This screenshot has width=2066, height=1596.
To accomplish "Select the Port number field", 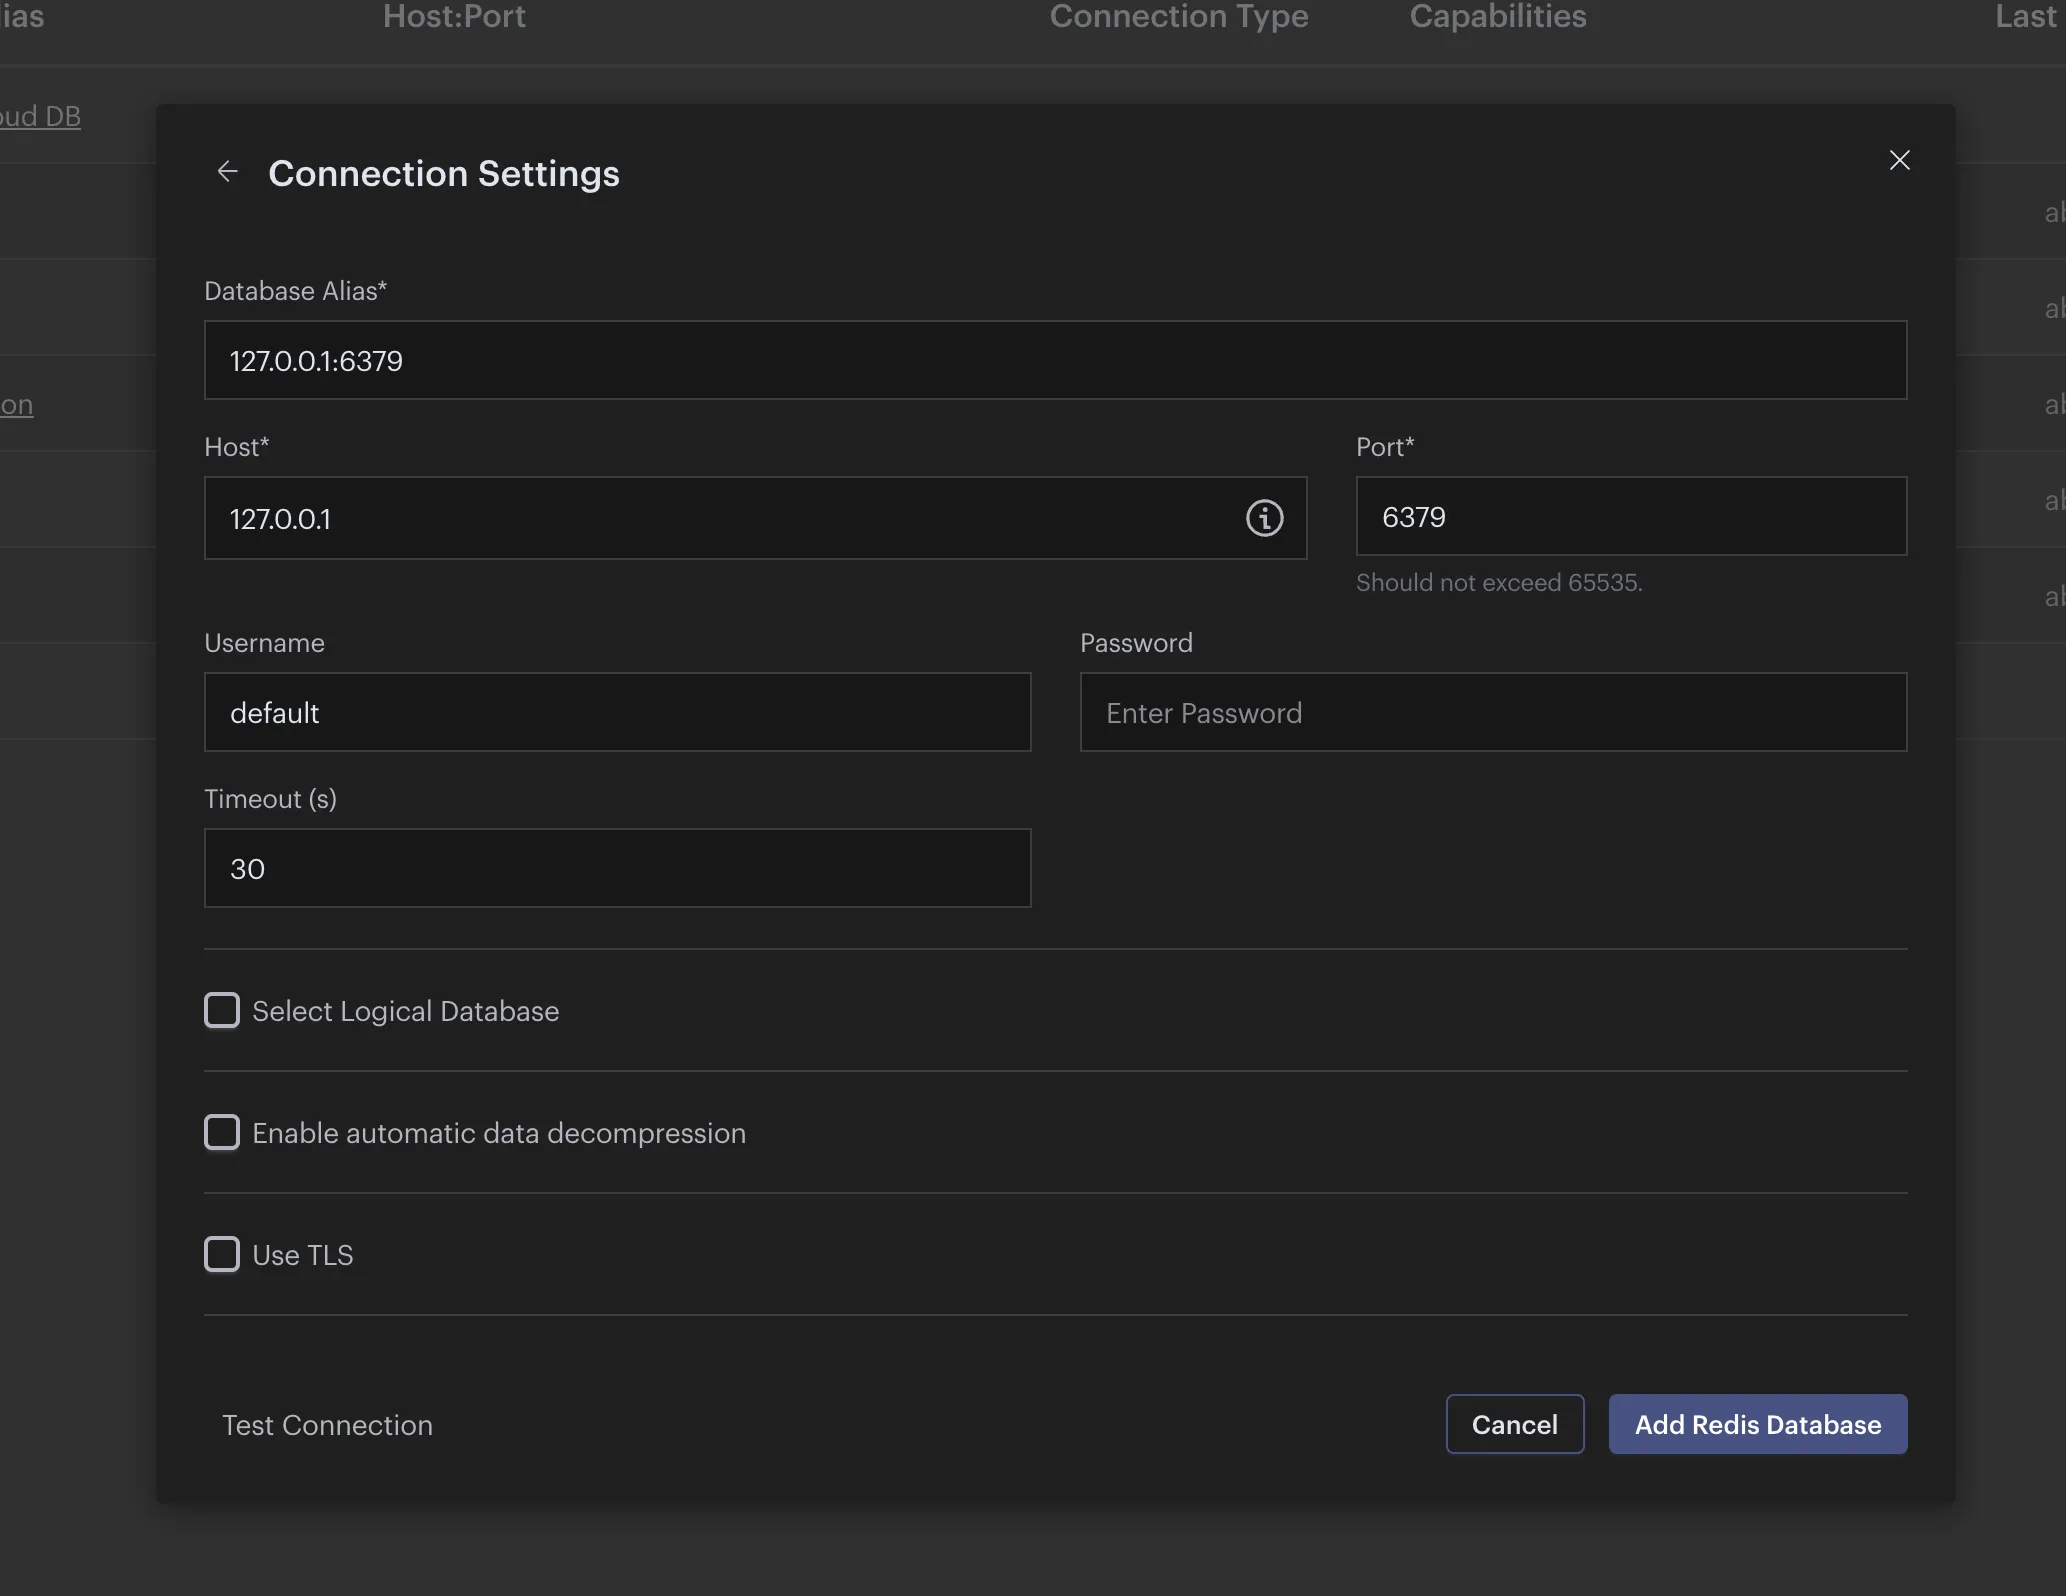I will pyautogui.click(x=1630, y=517).
